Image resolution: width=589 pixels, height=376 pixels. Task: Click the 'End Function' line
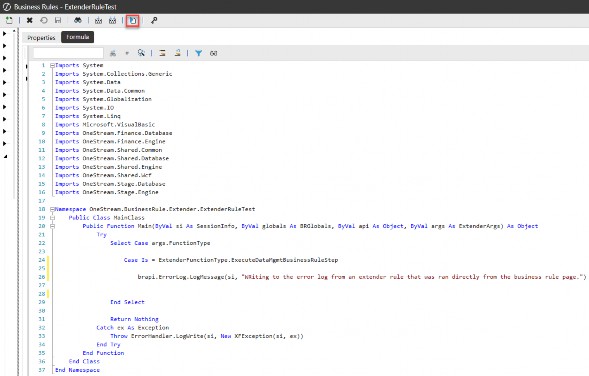pyautogui.click(x=103, y=353)
